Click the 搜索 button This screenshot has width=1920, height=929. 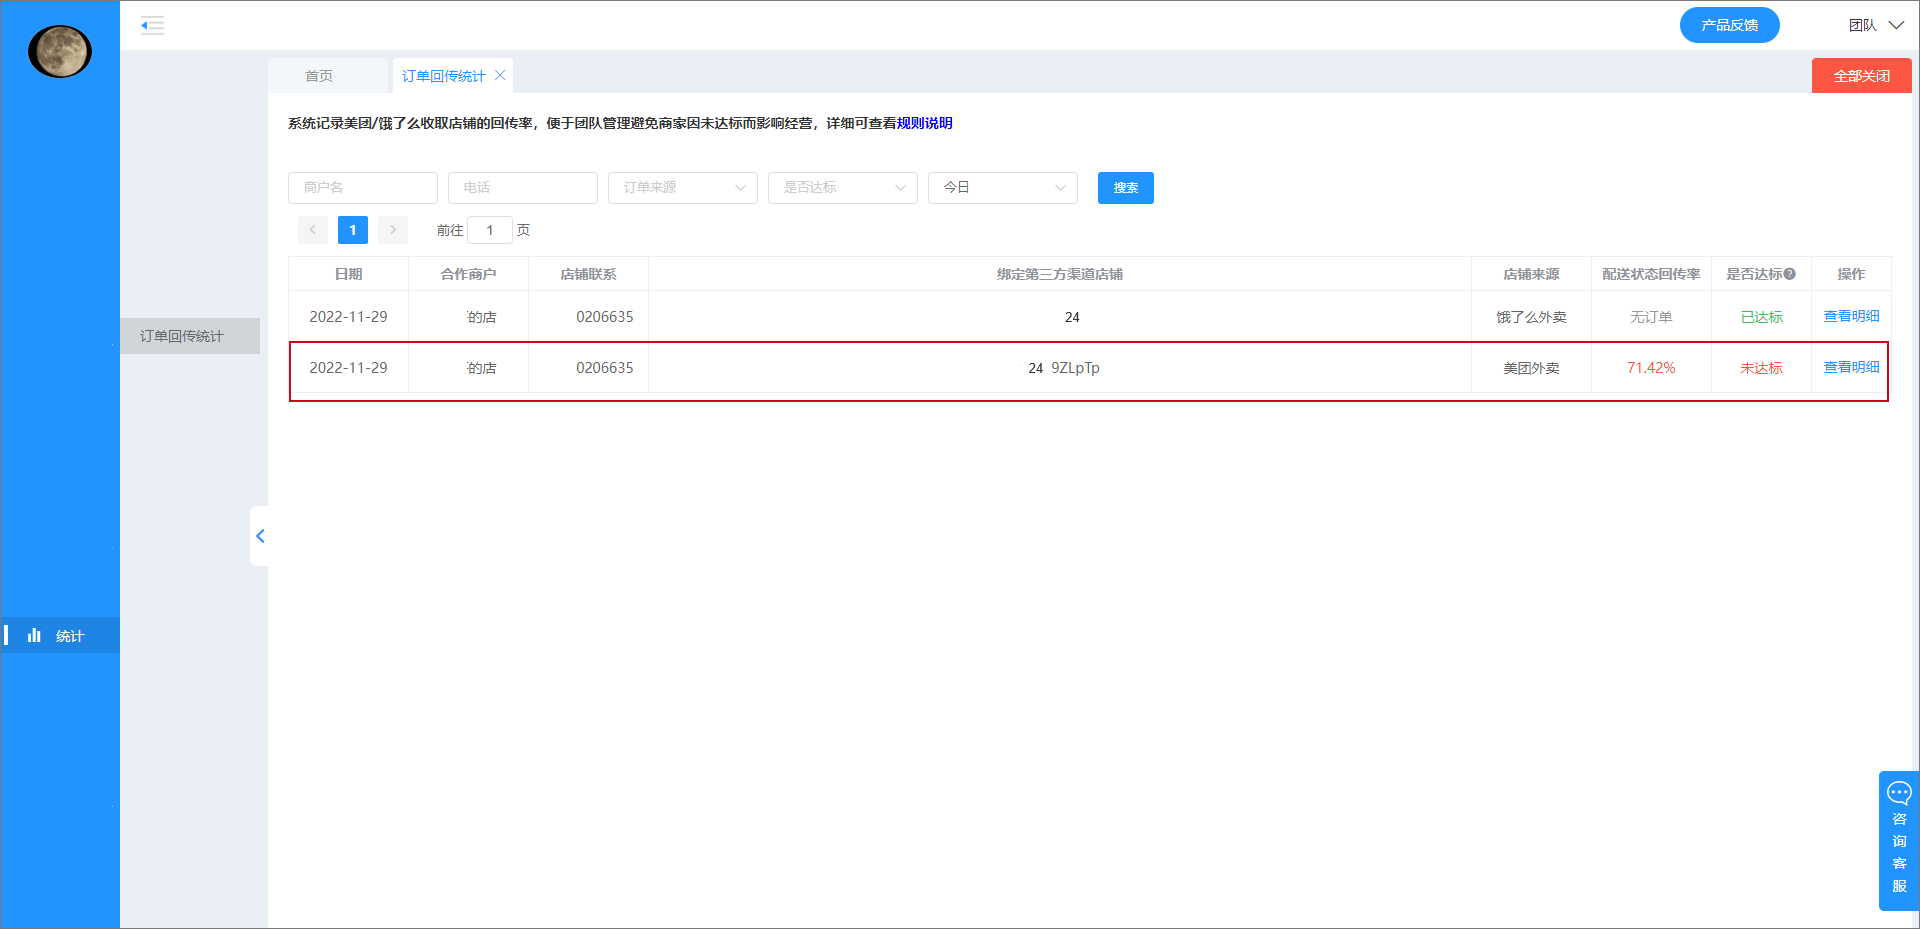click(1126, 188)
